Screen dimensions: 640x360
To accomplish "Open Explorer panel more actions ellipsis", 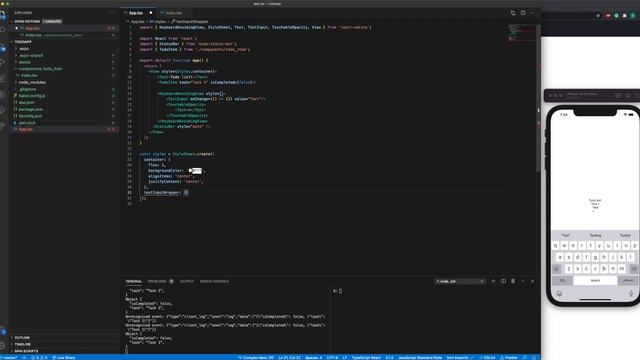I will (111, 13).
